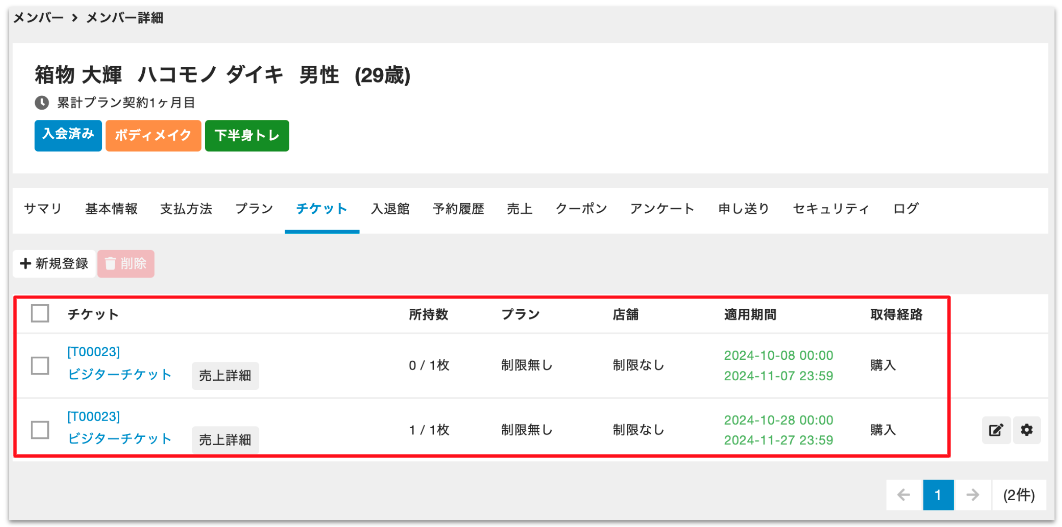Open the 支払方法 tab
Image resolution: width=1062 pixels, height=527 pixels.
[186, 209]
